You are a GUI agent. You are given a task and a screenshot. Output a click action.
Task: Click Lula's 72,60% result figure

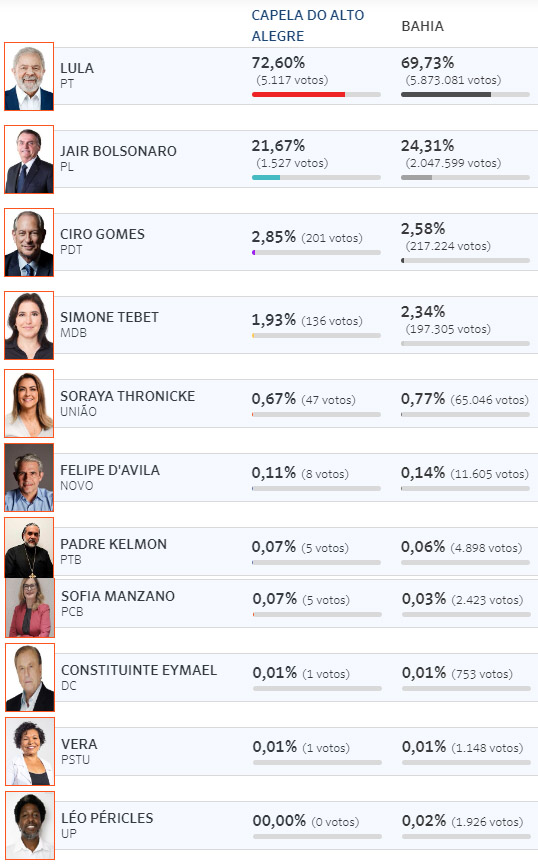click(x=278, y=63)
